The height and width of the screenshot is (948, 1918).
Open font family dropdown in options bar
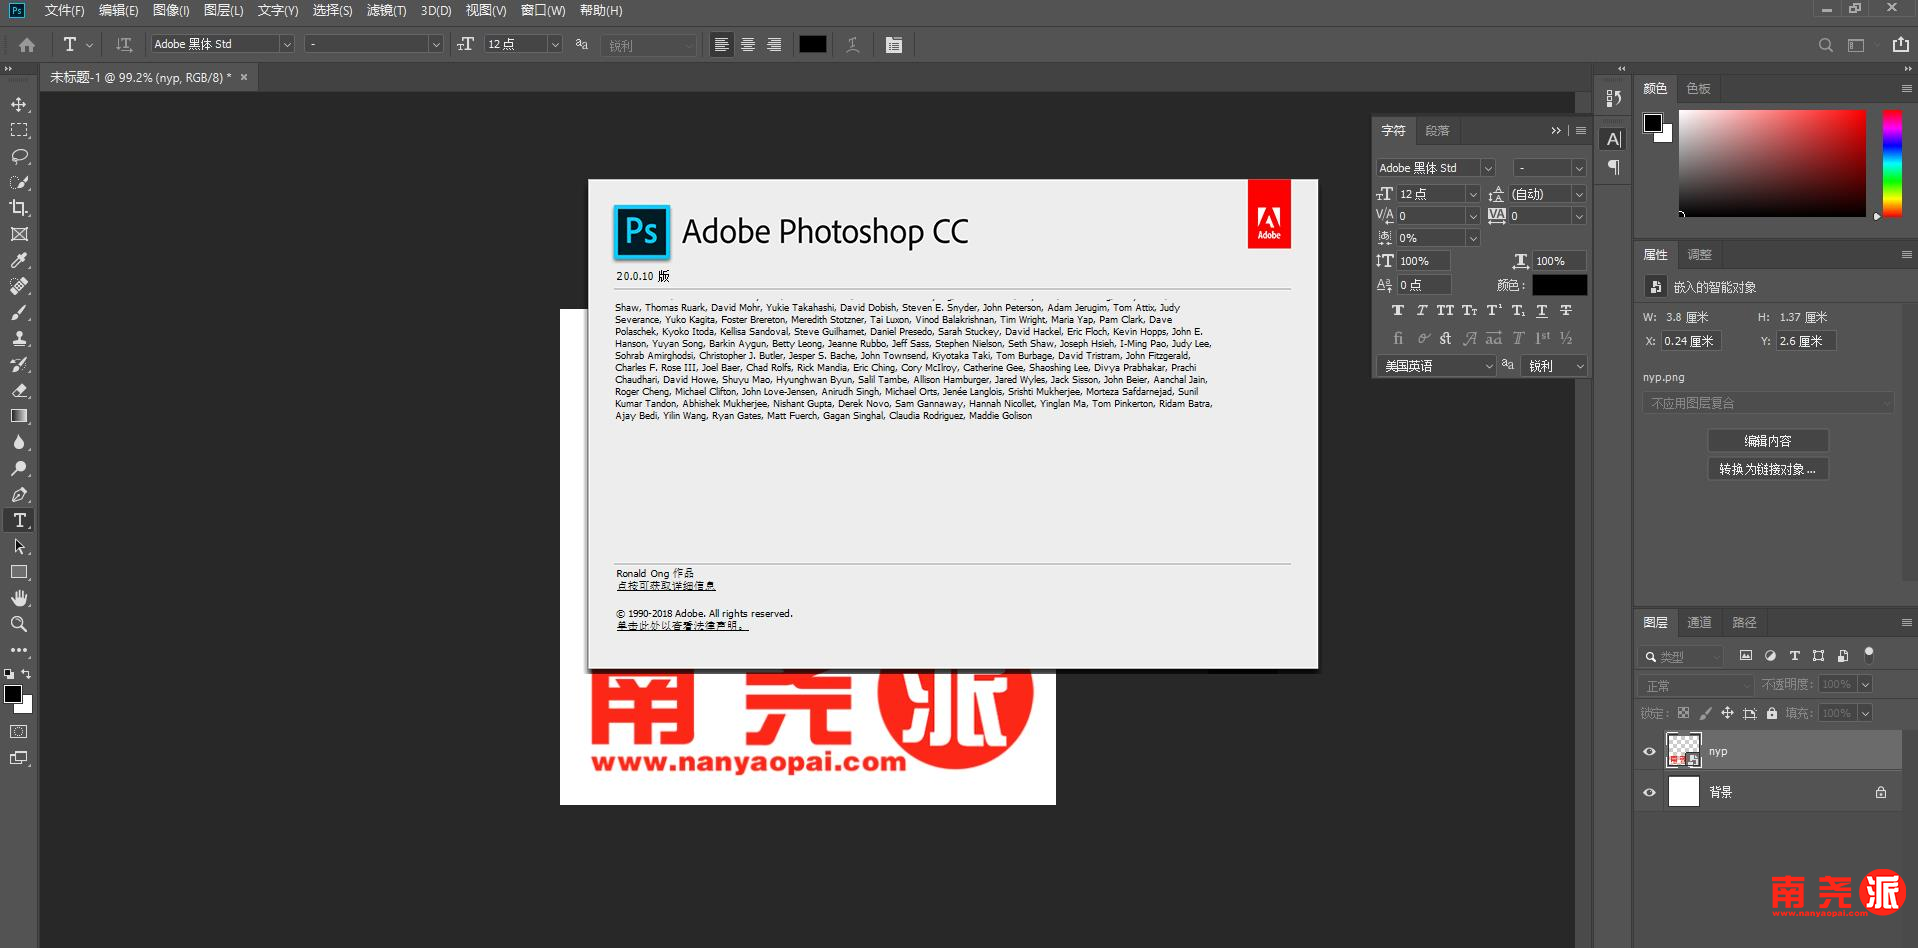pyautogui.click(x=286, y=44)
